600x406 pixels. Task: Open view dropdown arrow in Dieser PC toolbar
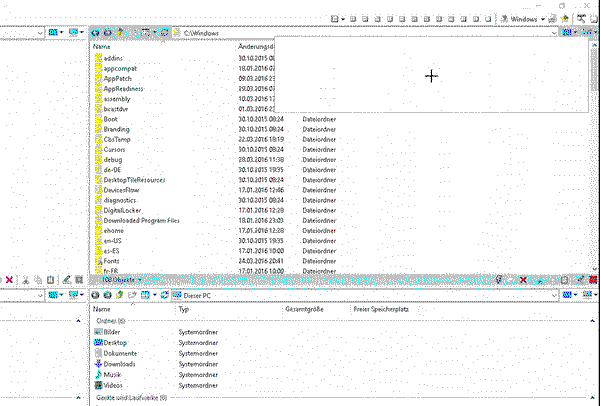coord(155,295)
